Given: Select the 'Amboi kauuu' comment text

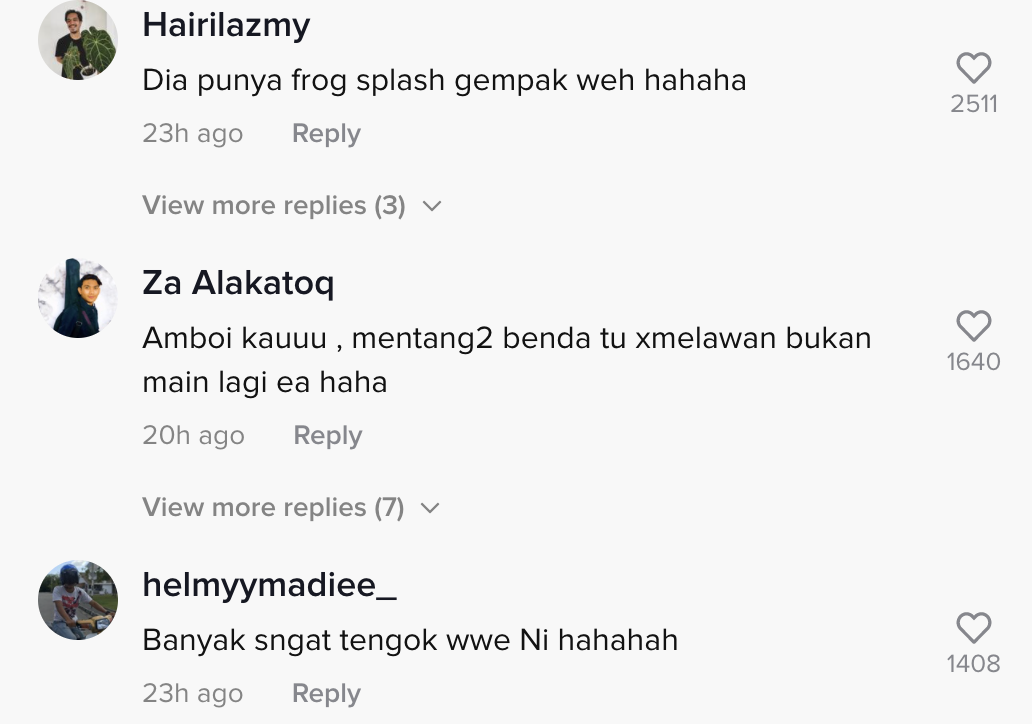Looking at the screenshot, I should tap(507, 360).
